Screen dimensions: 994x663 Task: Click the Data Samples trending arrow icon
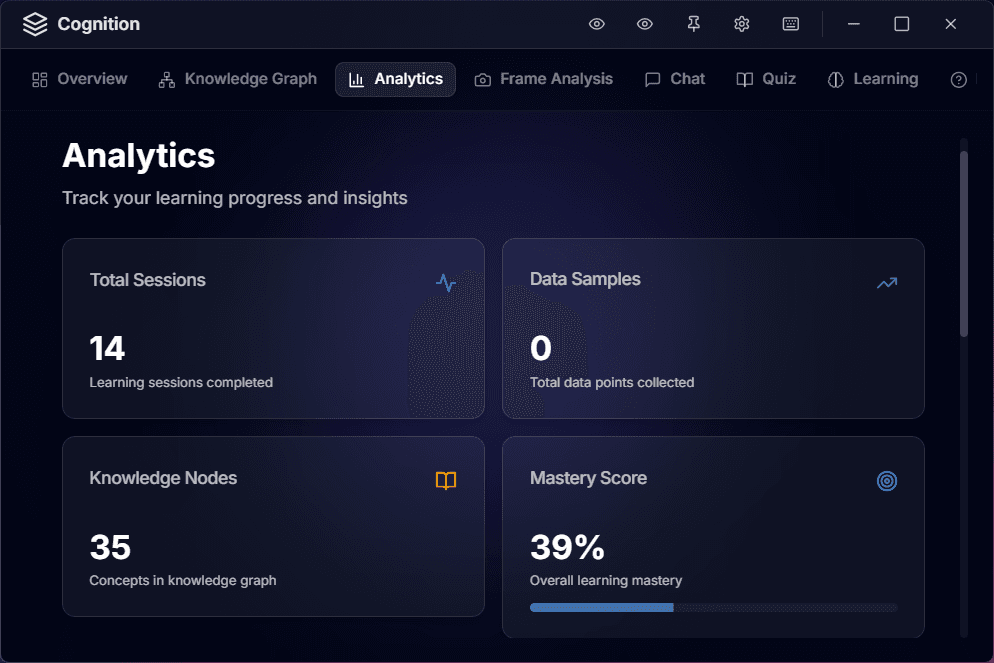pos(887,283)
